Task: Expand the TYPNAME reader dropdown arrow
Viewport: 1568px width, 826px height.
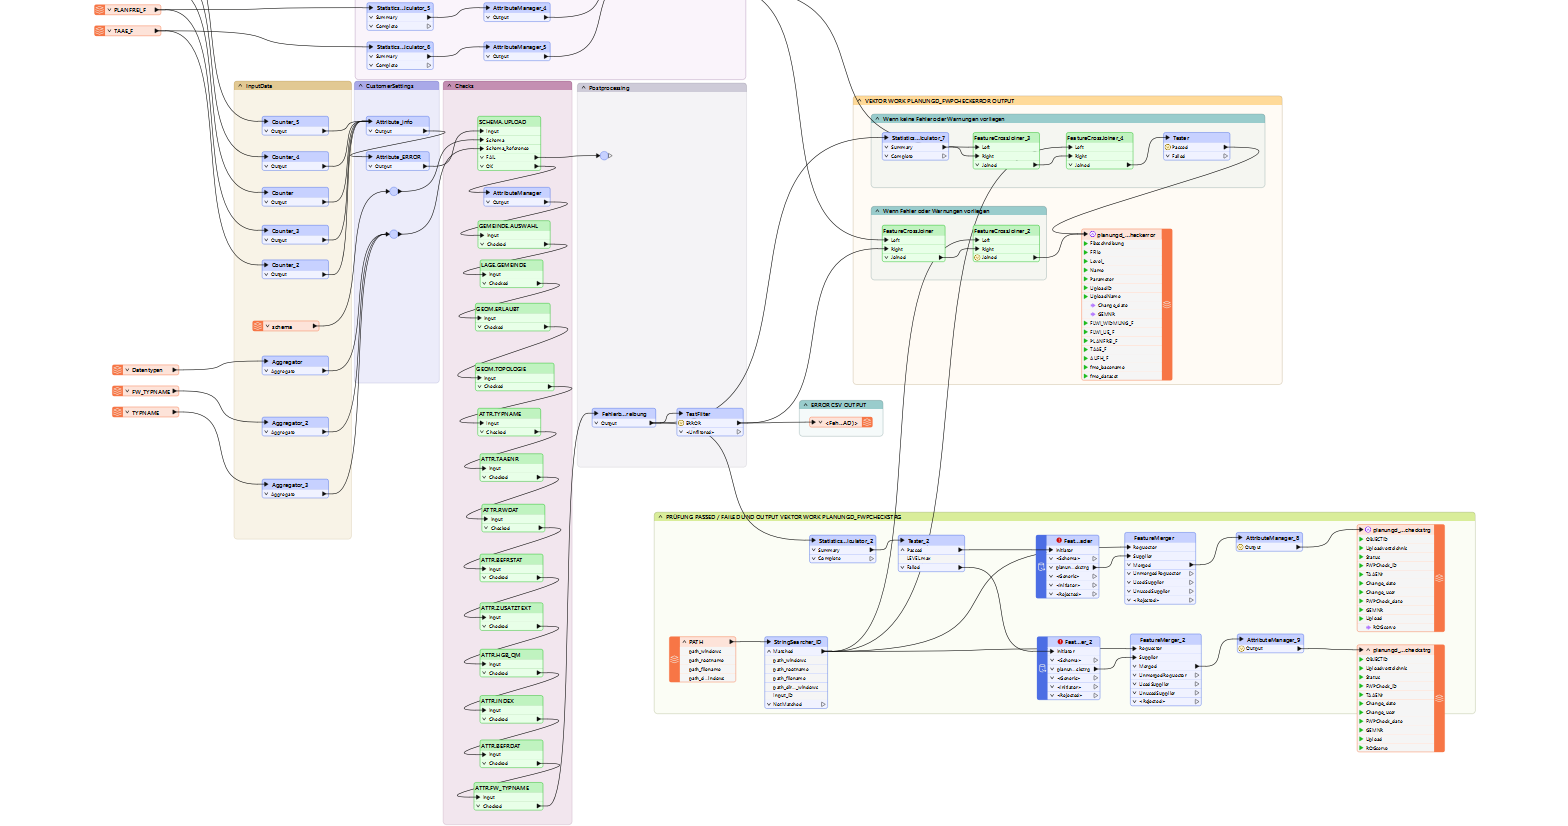Action: (127, 412)
